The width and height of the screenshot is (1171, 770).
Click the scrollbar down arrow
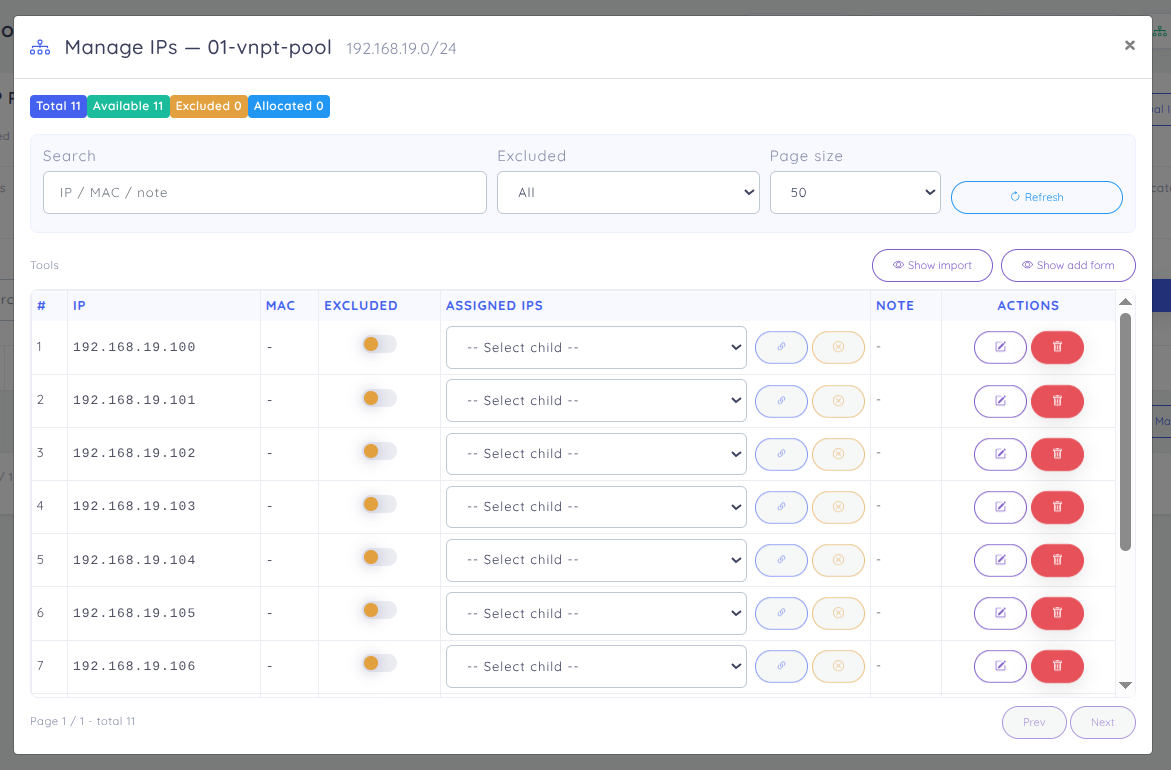point(1125,685)
